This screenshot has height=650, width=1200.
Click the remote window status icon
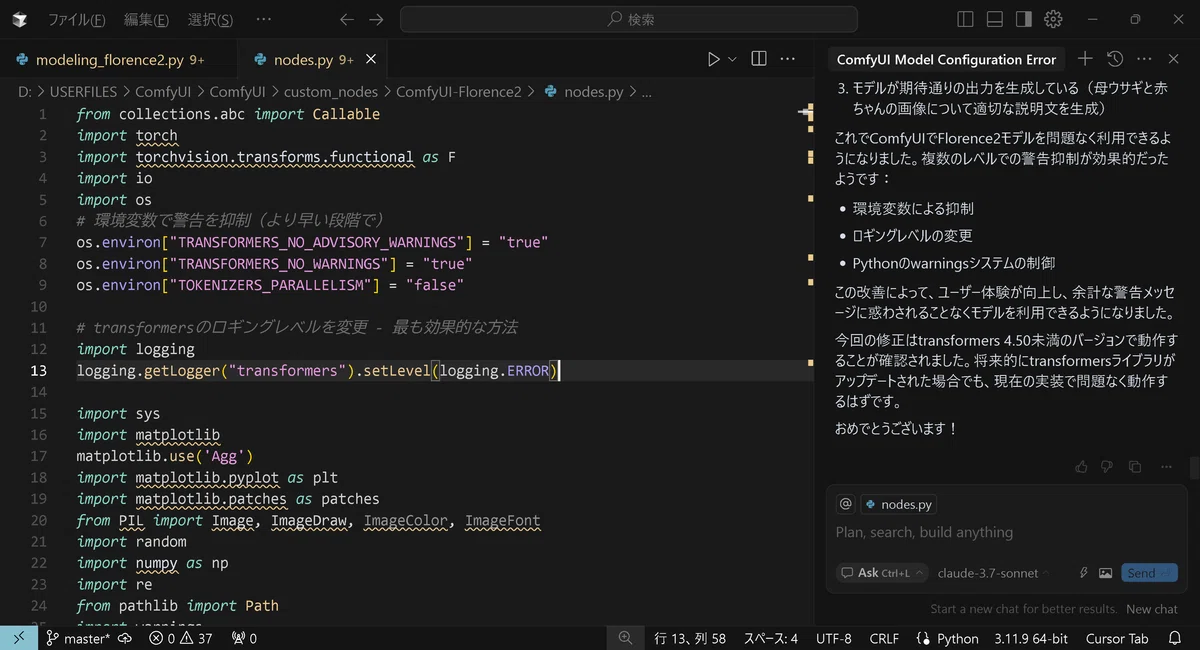19,638
